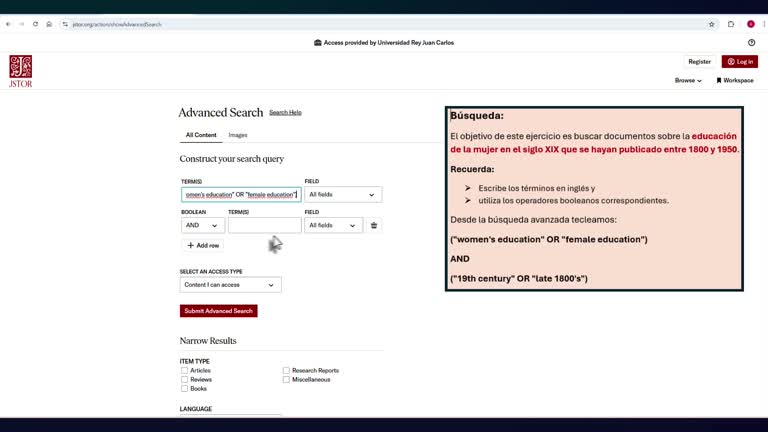Viewport: 768px width, 432px height.
Task: Check the Miscellaneous checkbox
Action: pos(286,379)
